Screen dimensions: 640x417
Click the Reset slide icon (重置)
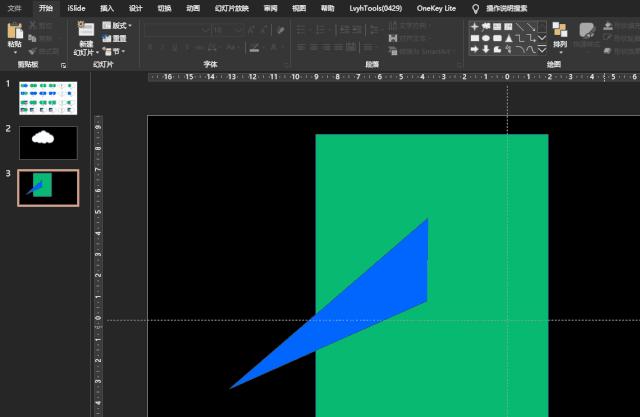pyautogui.click(x=118, y=38)
